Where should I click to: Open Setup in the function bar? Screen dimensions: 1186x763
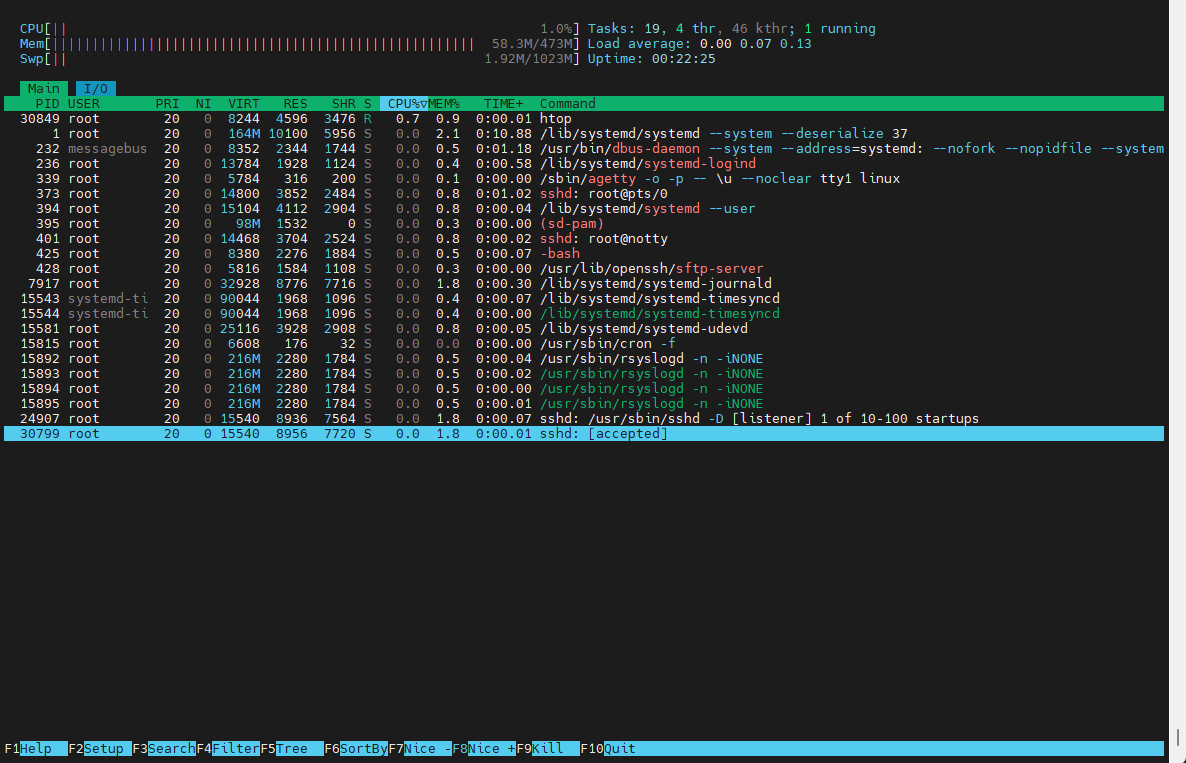point(100,749)
